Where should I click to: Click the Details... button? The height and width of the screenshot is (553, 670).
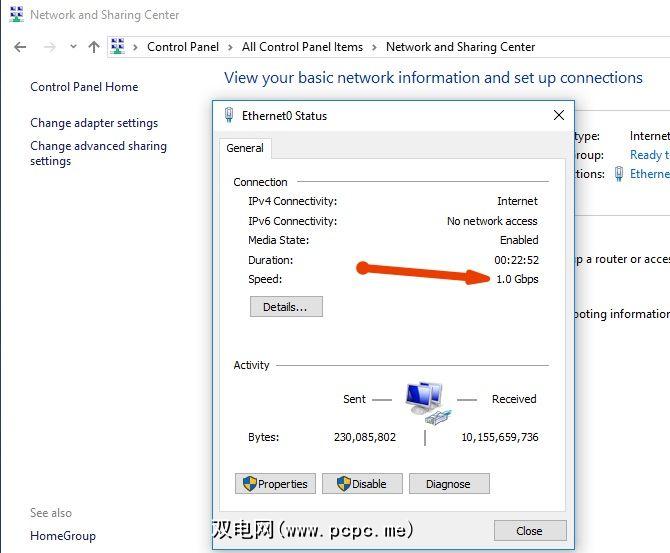point(286,307)
